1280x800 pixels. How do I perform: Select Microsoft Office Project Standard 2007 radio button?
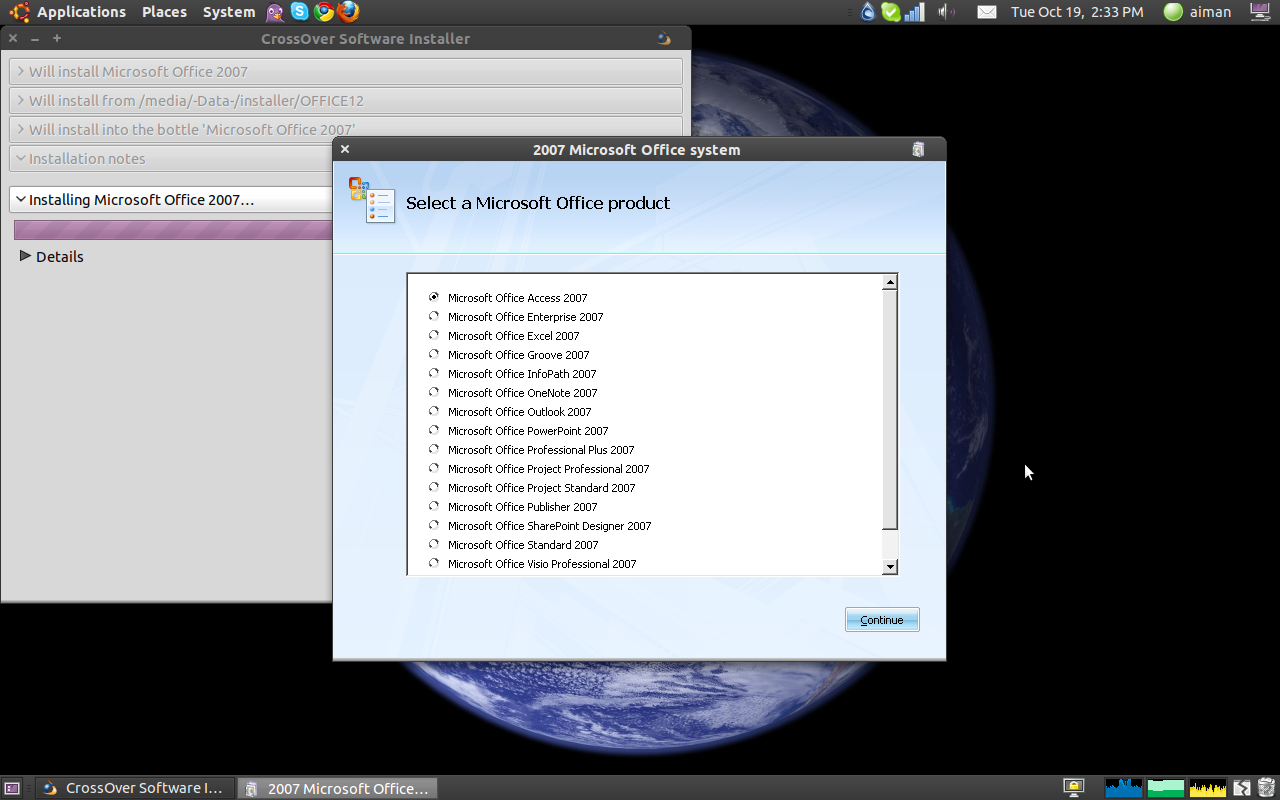[434, 487]
